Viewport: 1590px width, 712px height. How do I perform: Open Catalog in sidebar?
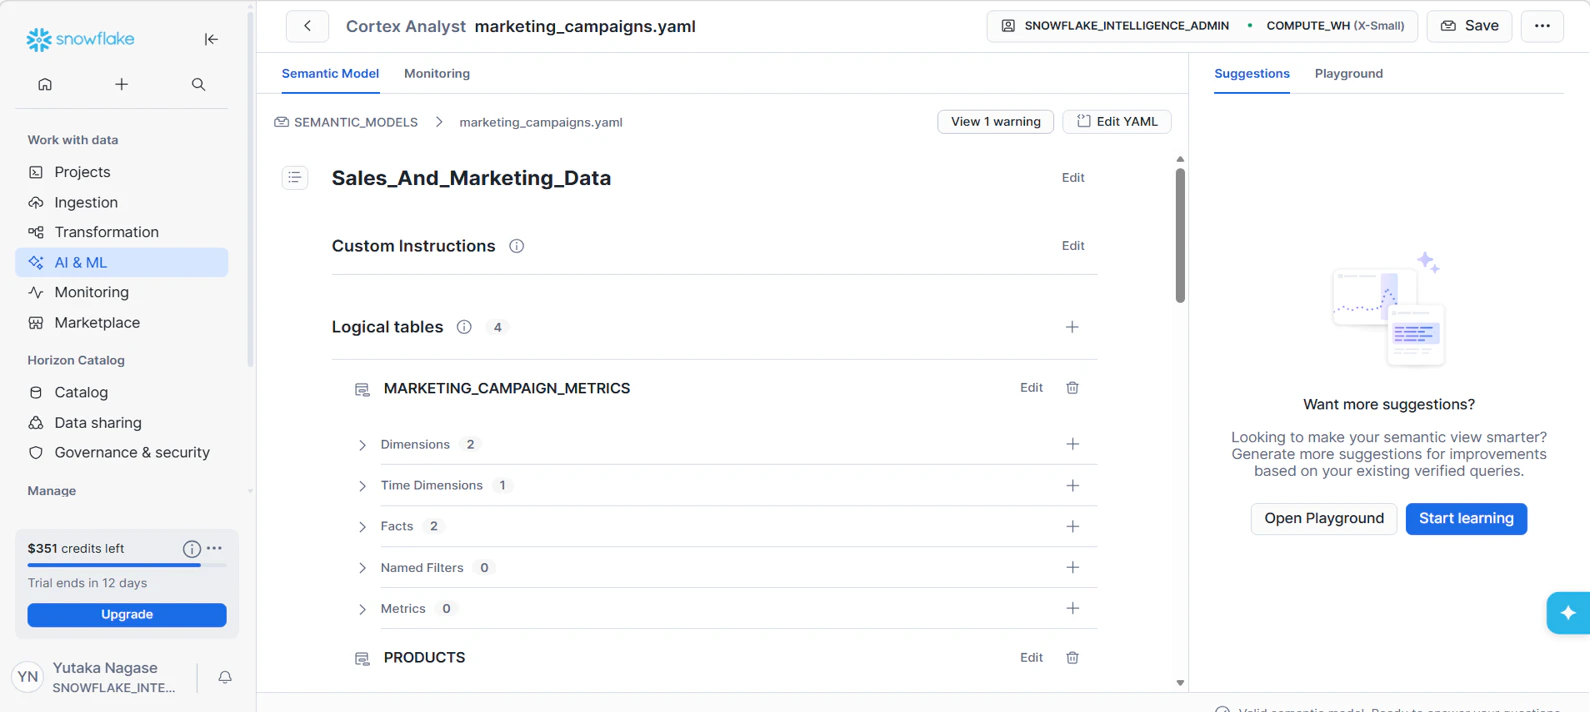(x=122, y=392)
